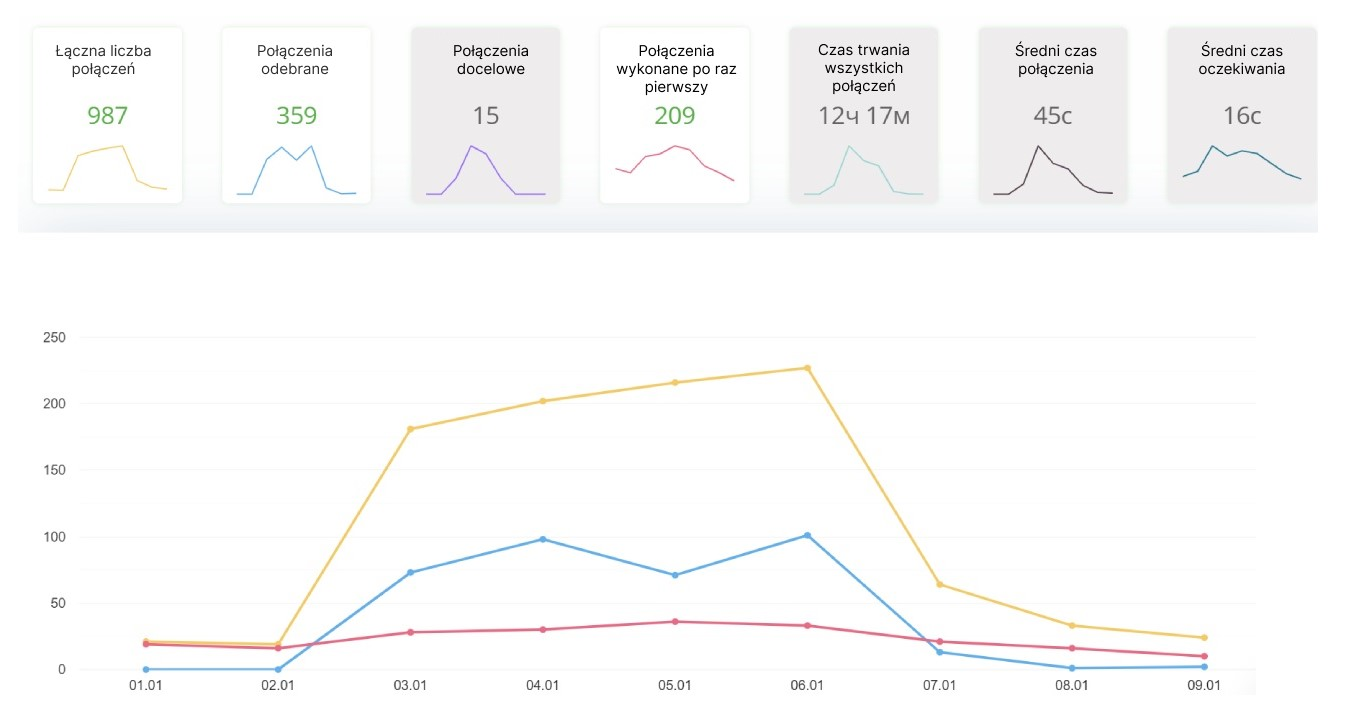Click the dark sparkline in Średni czas połączenia

coord(1053,170)
